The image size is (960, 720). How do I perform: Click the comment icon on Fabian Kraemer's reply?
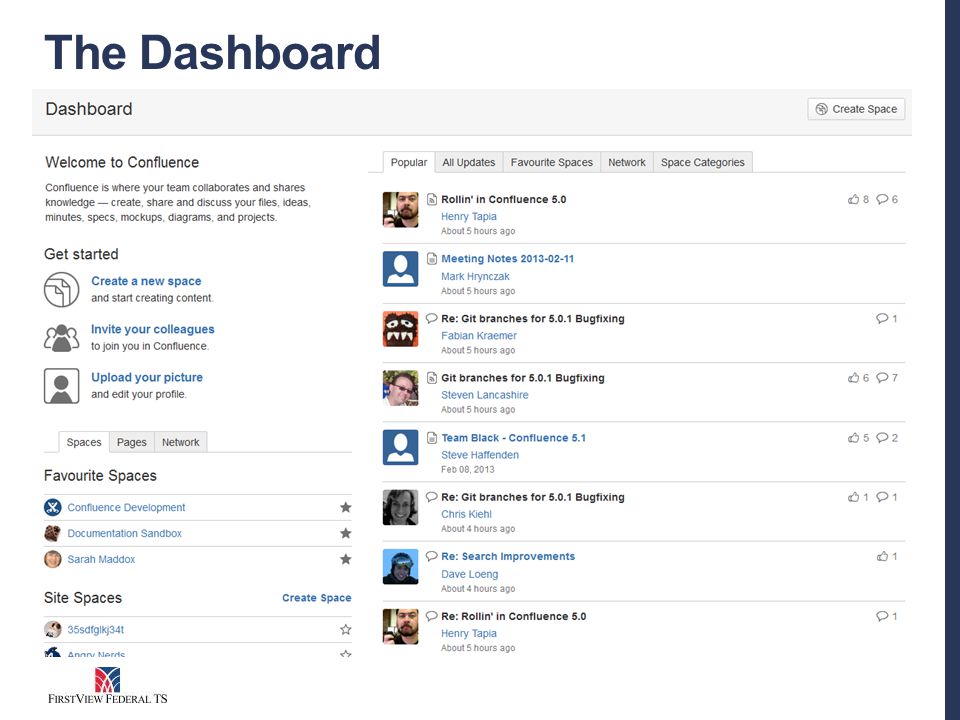pyautogui.click(x=882, y=318)
